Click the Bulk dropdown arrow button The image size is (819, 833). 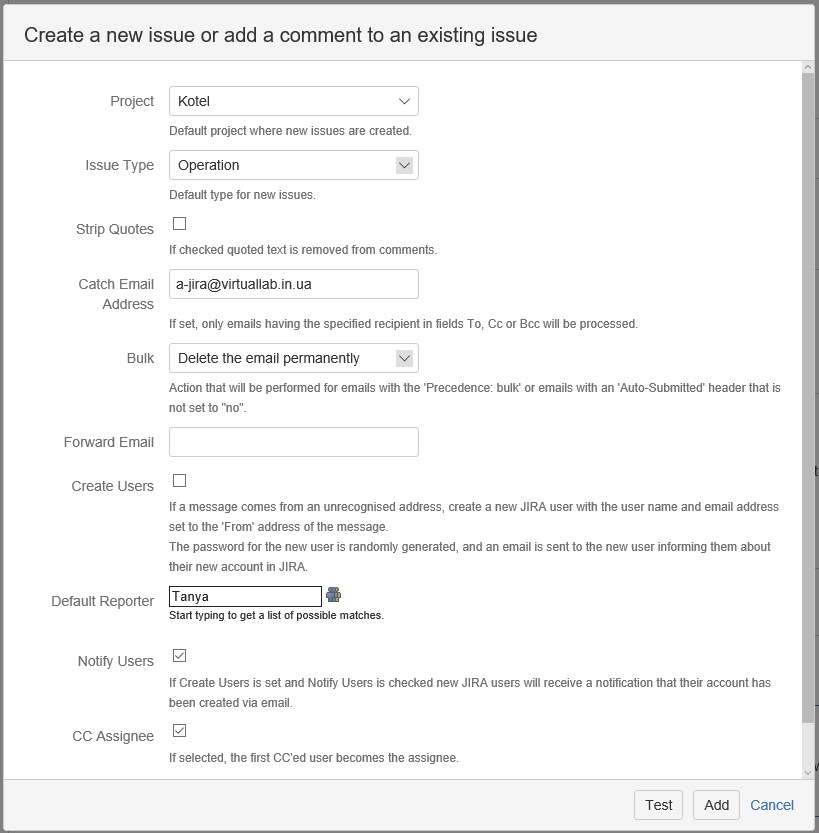[x=404, y=358]
